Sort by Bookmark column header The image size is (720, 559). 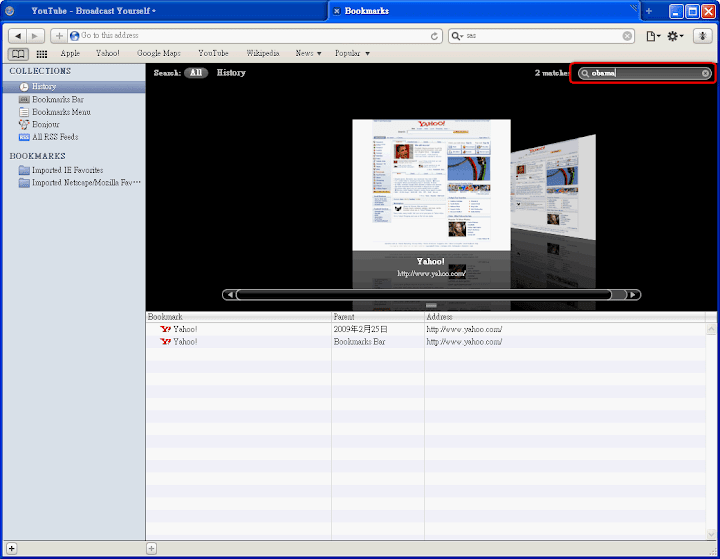coord(238,317)
